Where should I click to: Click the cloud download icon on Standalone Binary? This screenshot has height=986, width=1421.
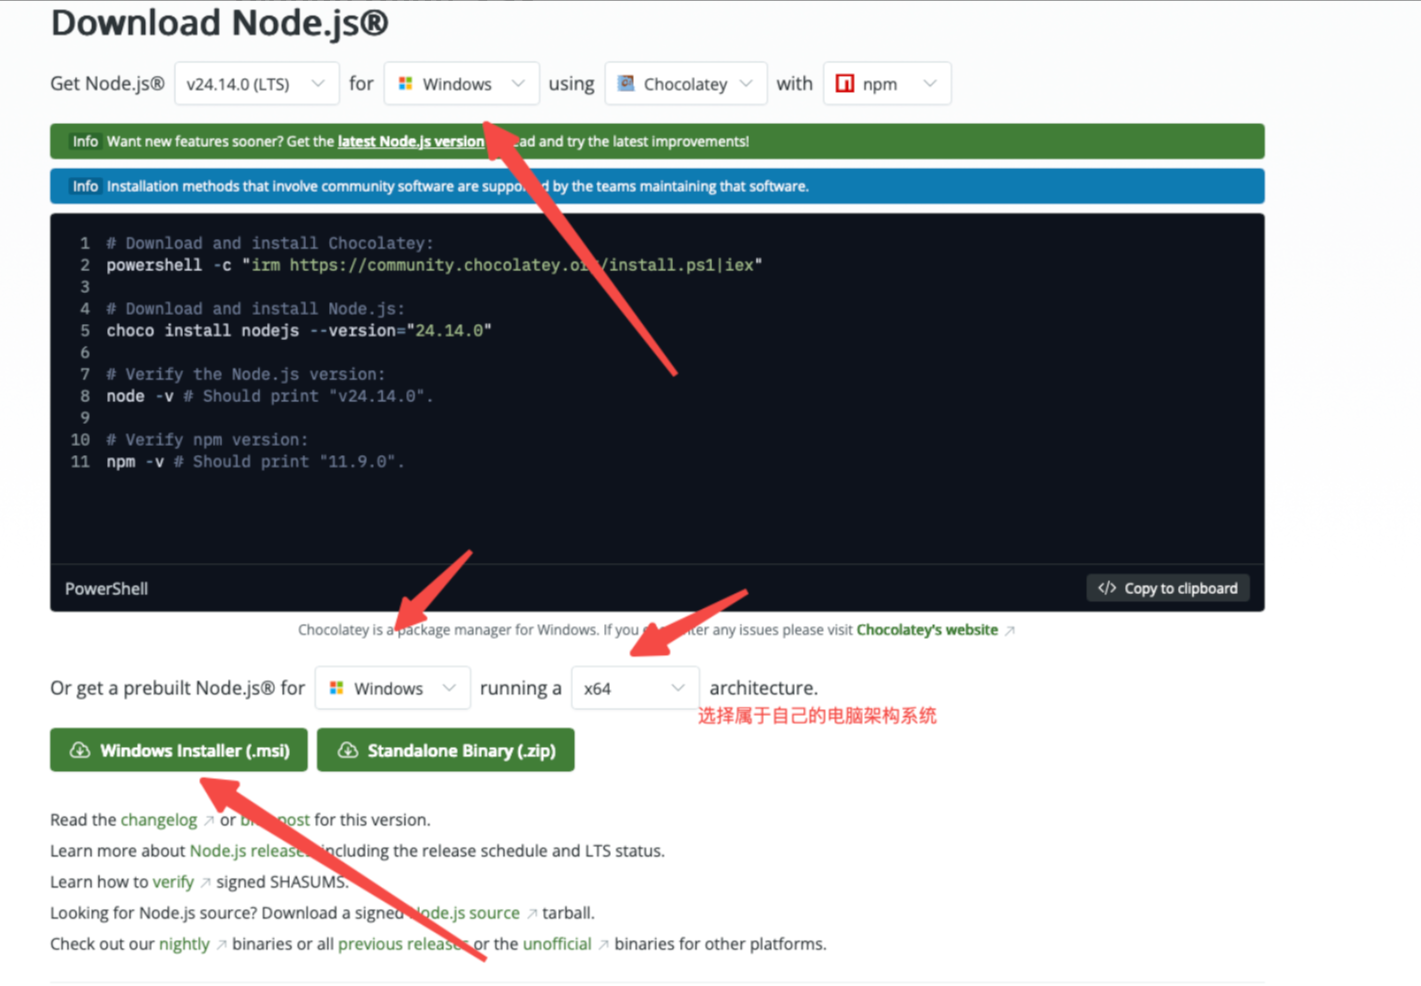347,750
